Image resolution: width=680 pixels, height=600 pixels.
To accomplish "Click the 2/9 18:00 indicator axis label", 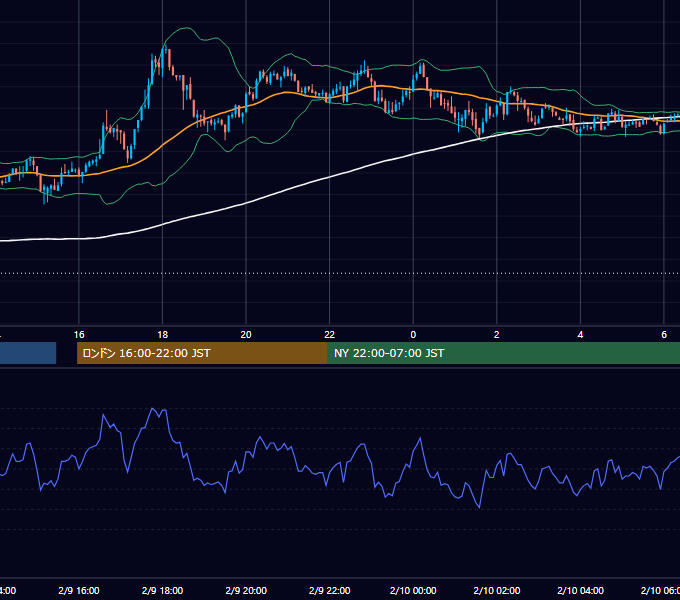I will (x=163, y=590).
